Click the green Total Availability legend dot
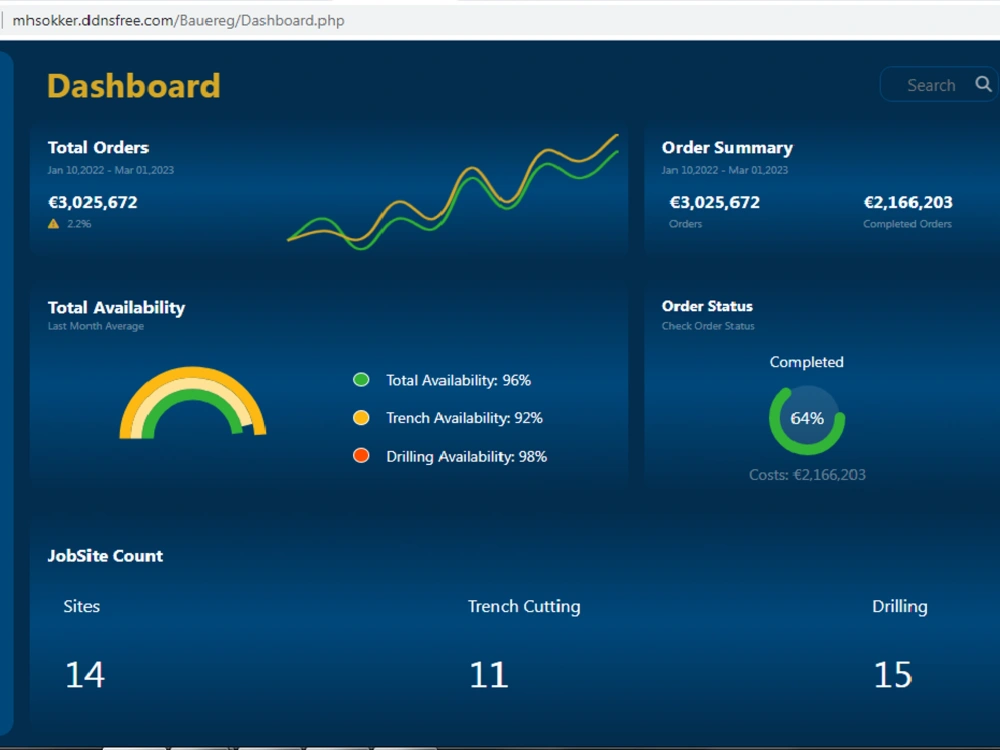The width and height of the screenshot is (1000, 750). pyautogui.click(x=361, y=379)
